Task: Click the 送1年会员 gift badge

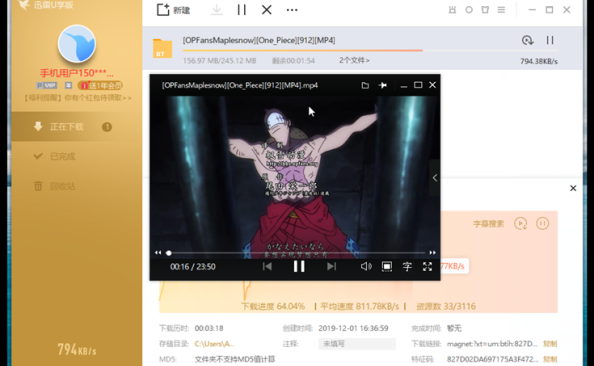Action: (x=100, y=86)
